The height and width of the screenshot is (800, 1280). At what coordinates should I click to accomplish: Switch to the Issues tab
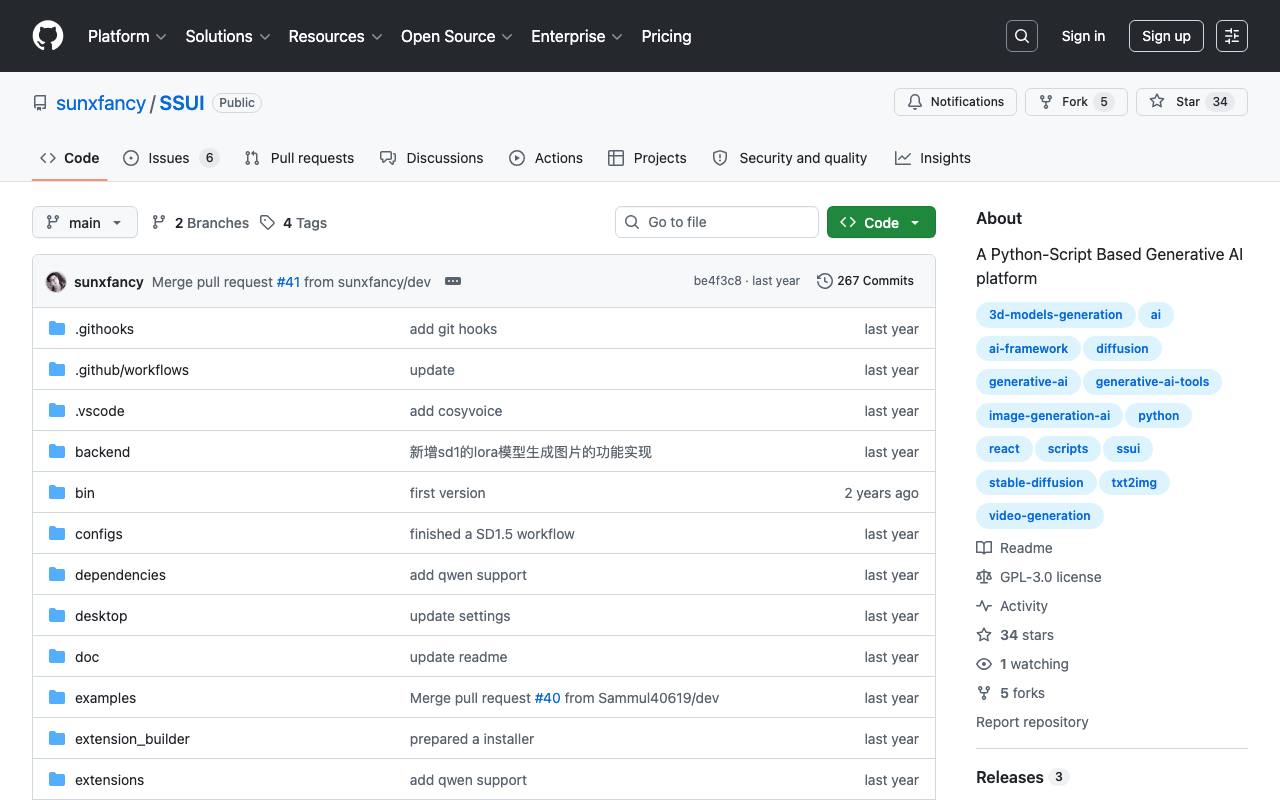171,158
